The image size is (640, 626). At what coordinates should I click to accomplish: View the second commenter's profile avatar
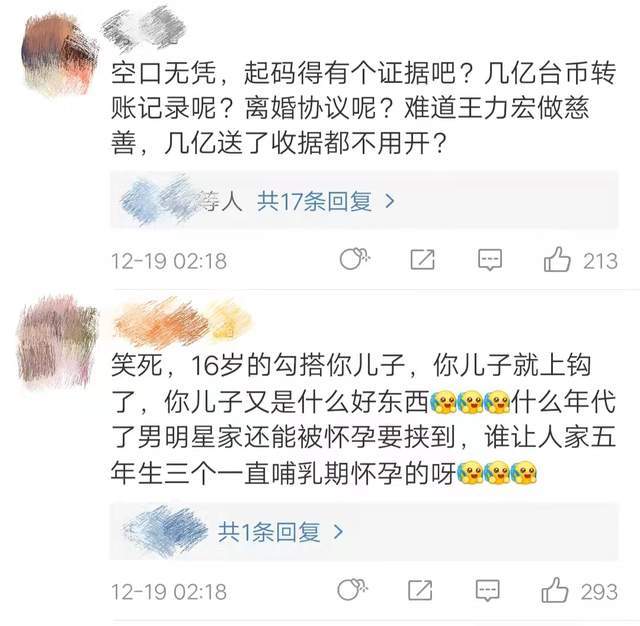click(x=56, y=343)
